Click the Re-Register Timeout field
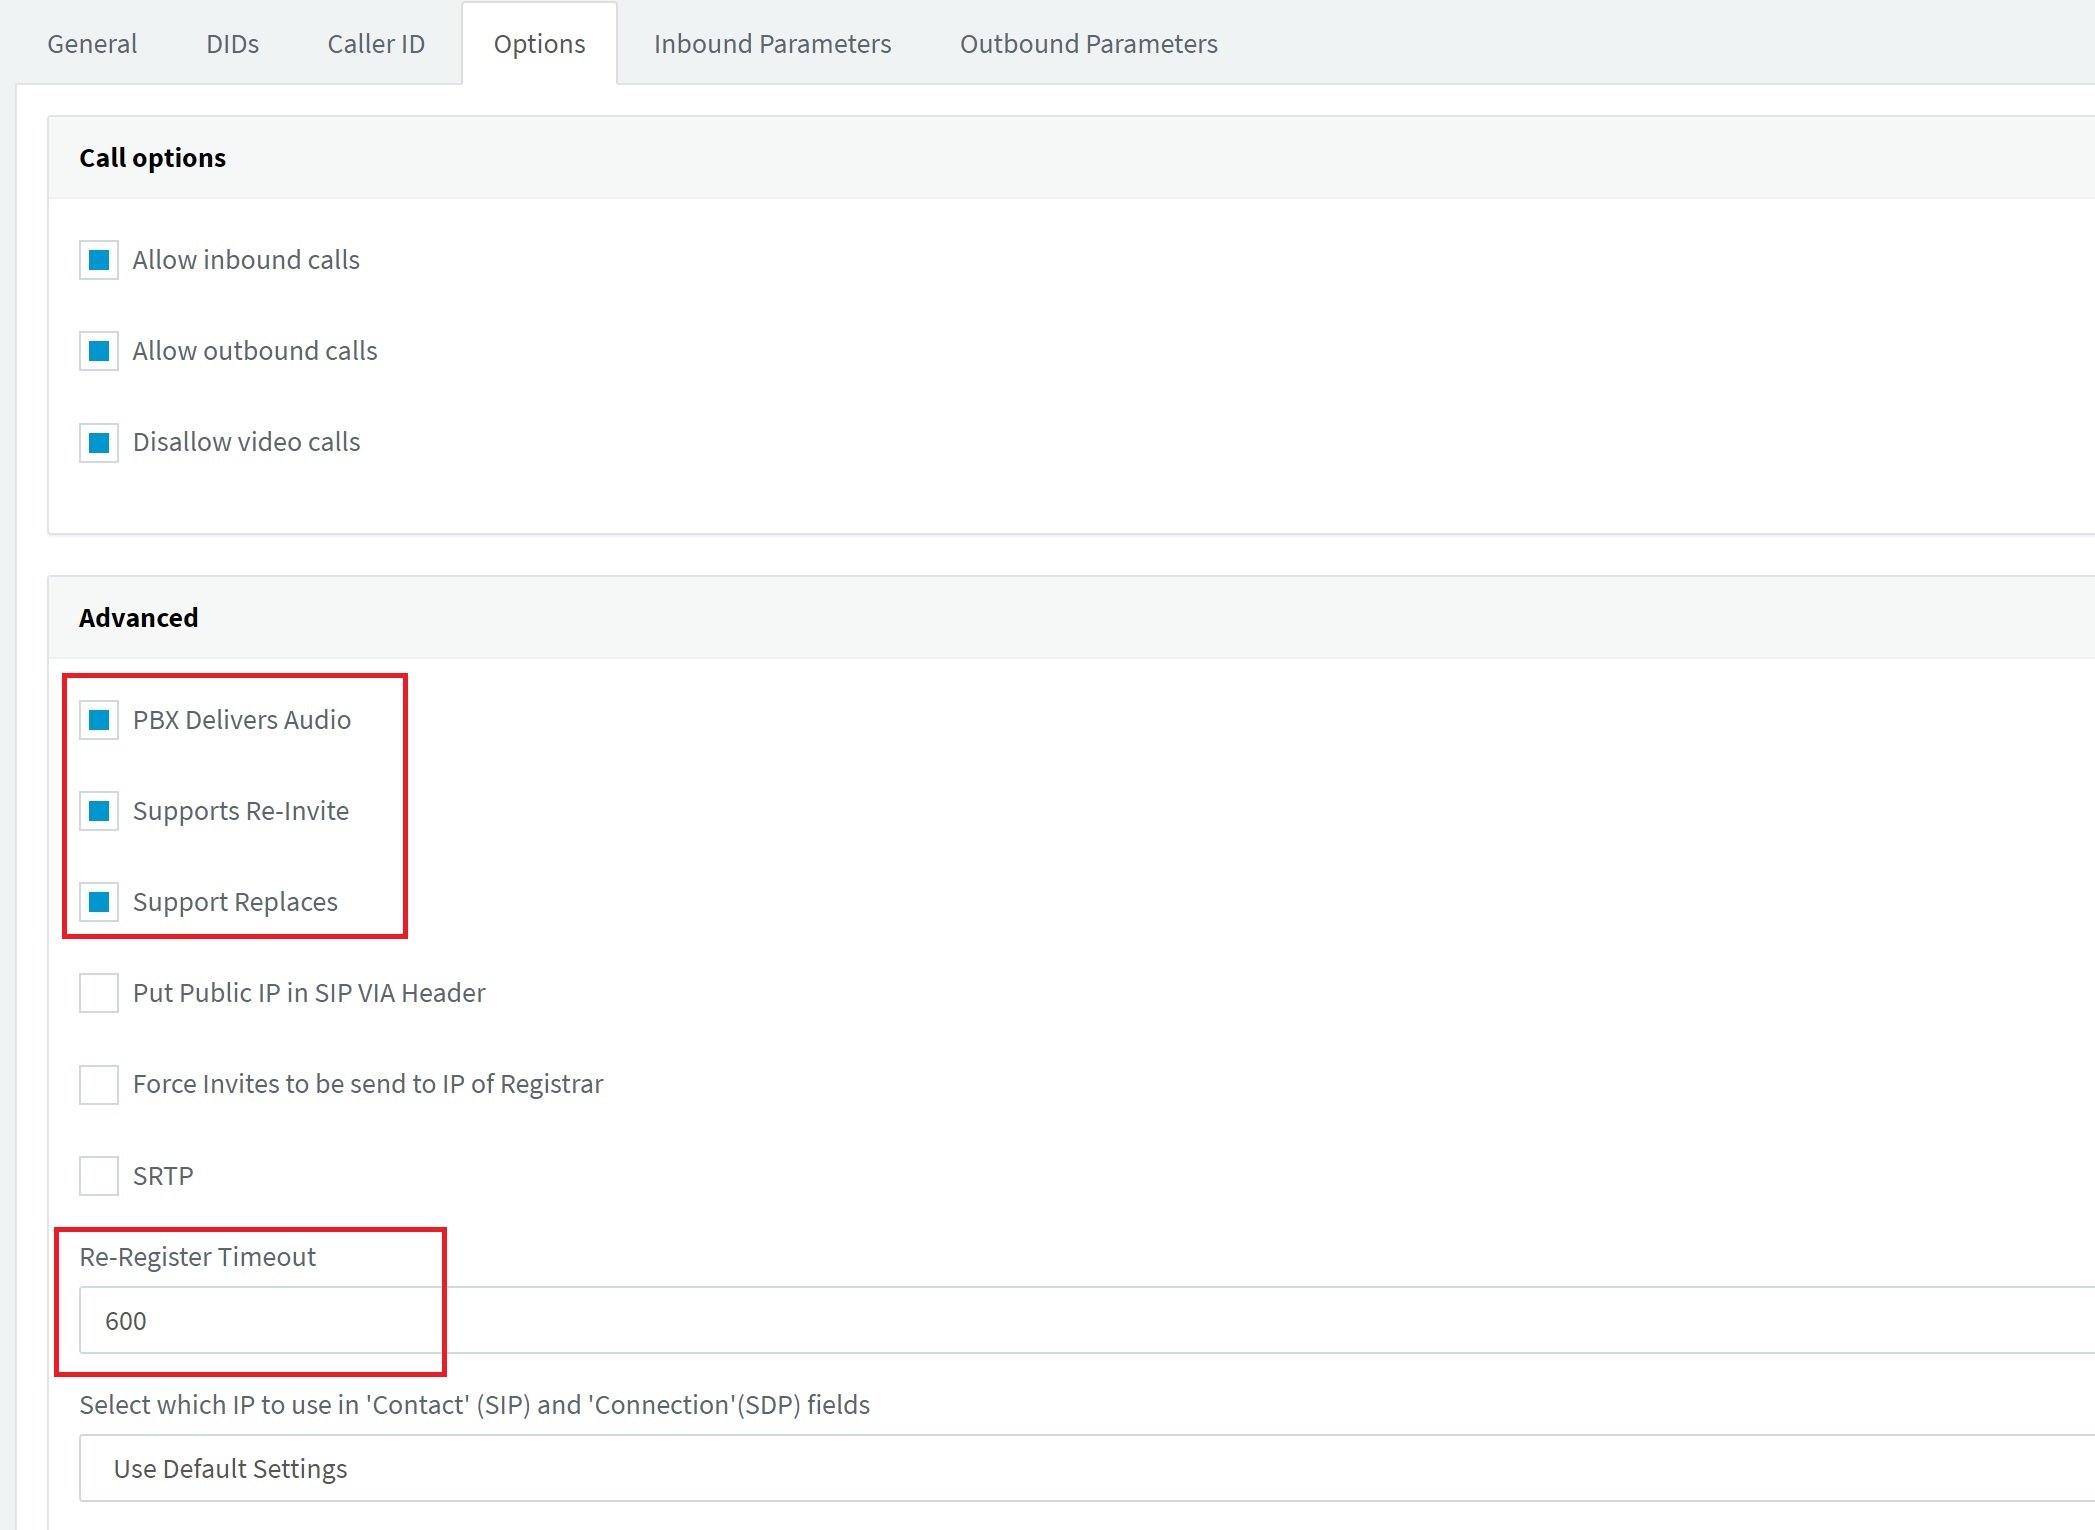The image size is (2095, 1530). tap(1087, 1320)
